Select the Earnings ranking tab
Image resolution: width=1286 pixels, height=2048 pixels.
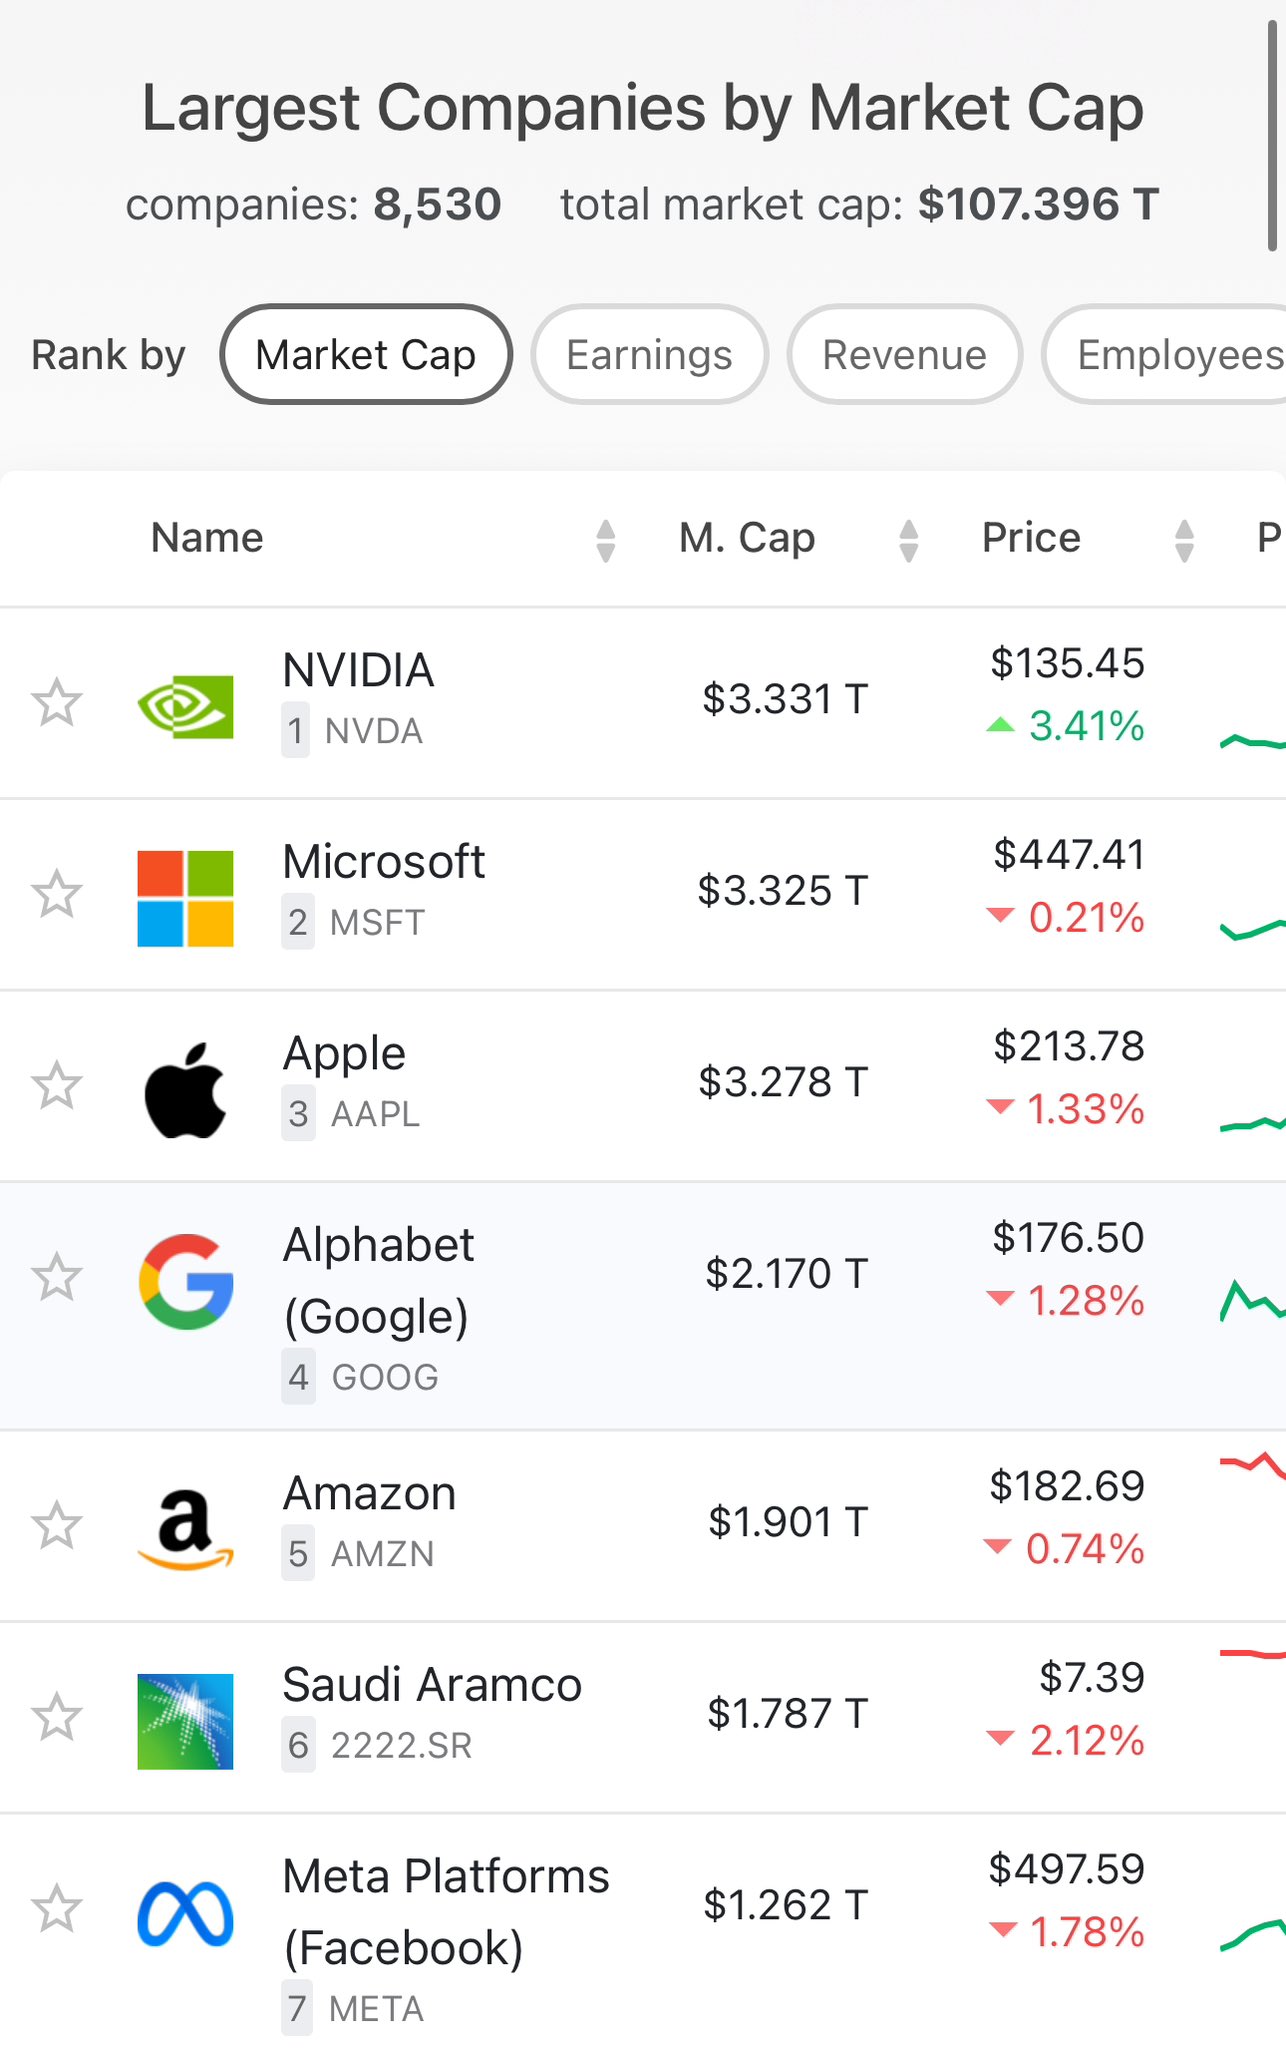pos(650,354)
